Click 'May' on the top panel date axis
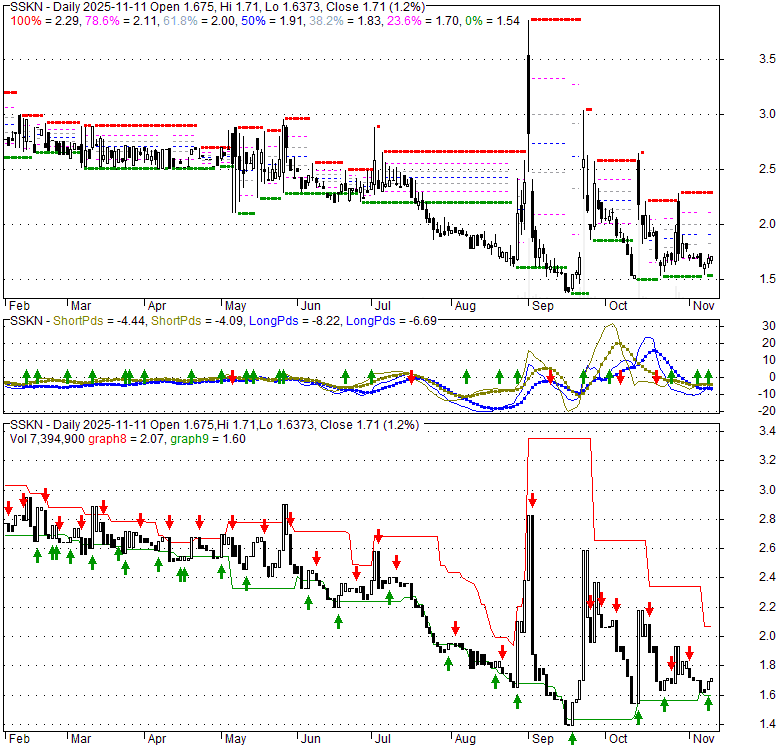The height and width of the screenshot is (745, 780). 235,306
